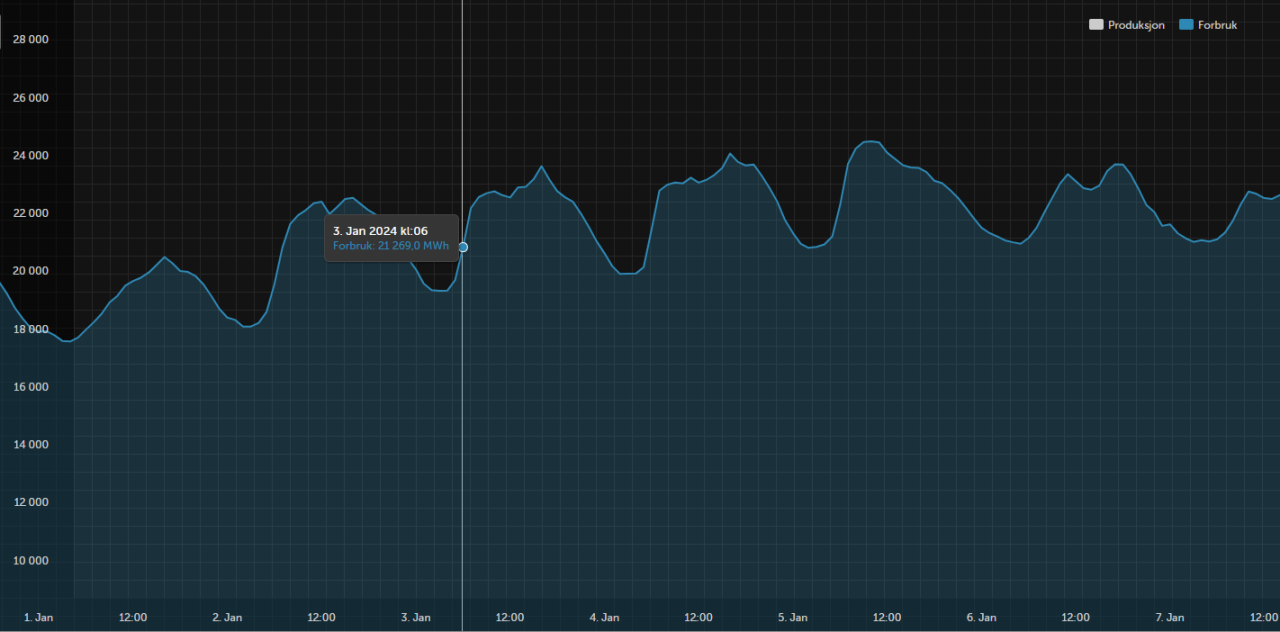Click the '3. Jan' x-axis label

pos(415,618)
